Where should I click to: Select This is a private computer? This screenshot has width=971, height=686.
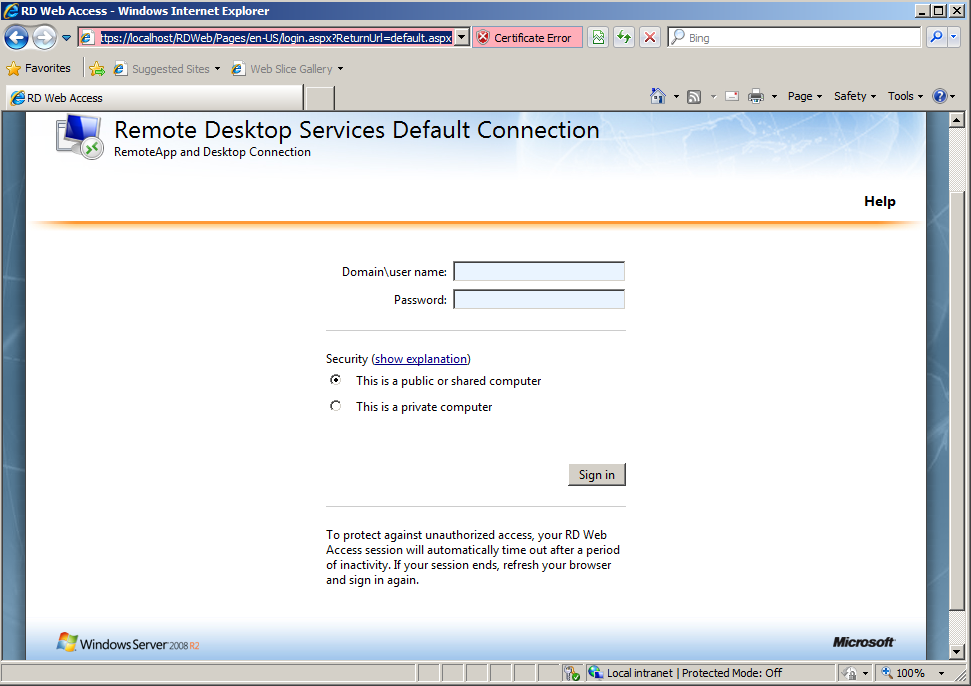click(336, 406)
